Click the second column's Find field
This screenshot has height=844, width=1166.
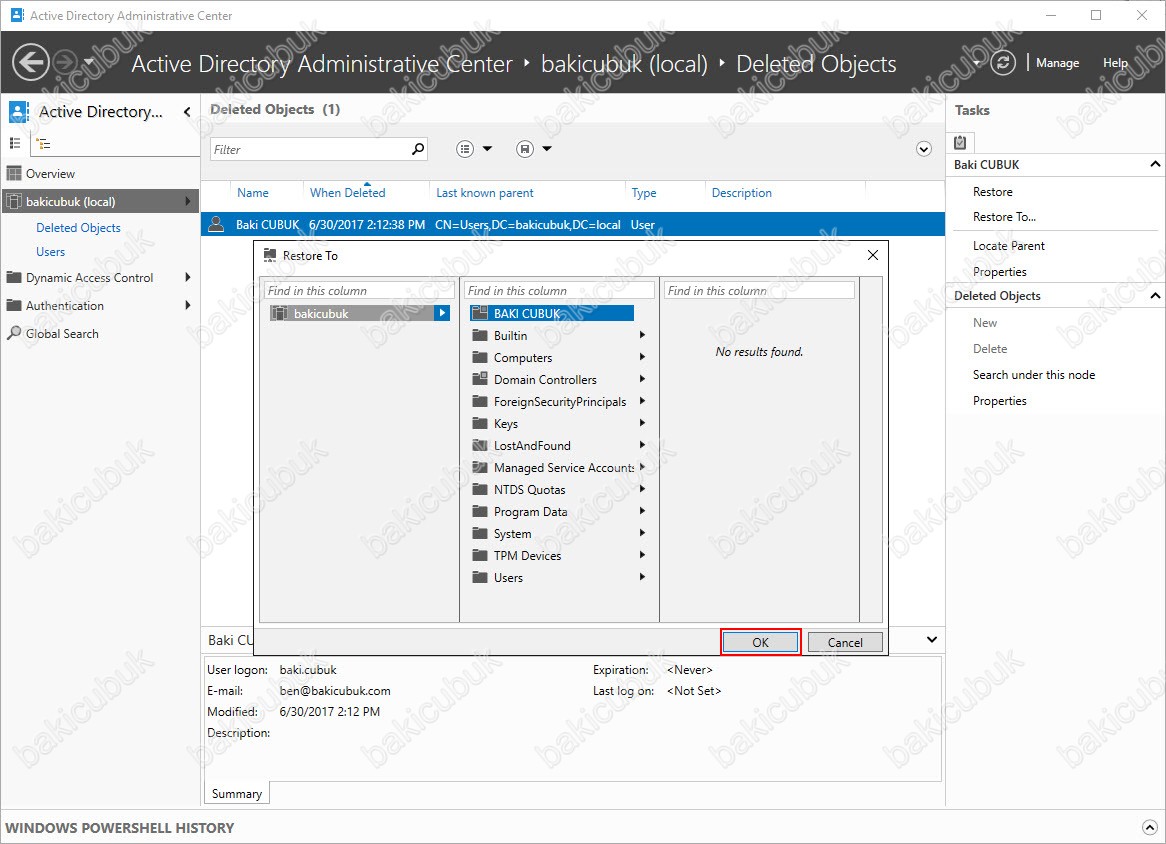point(559,290)
